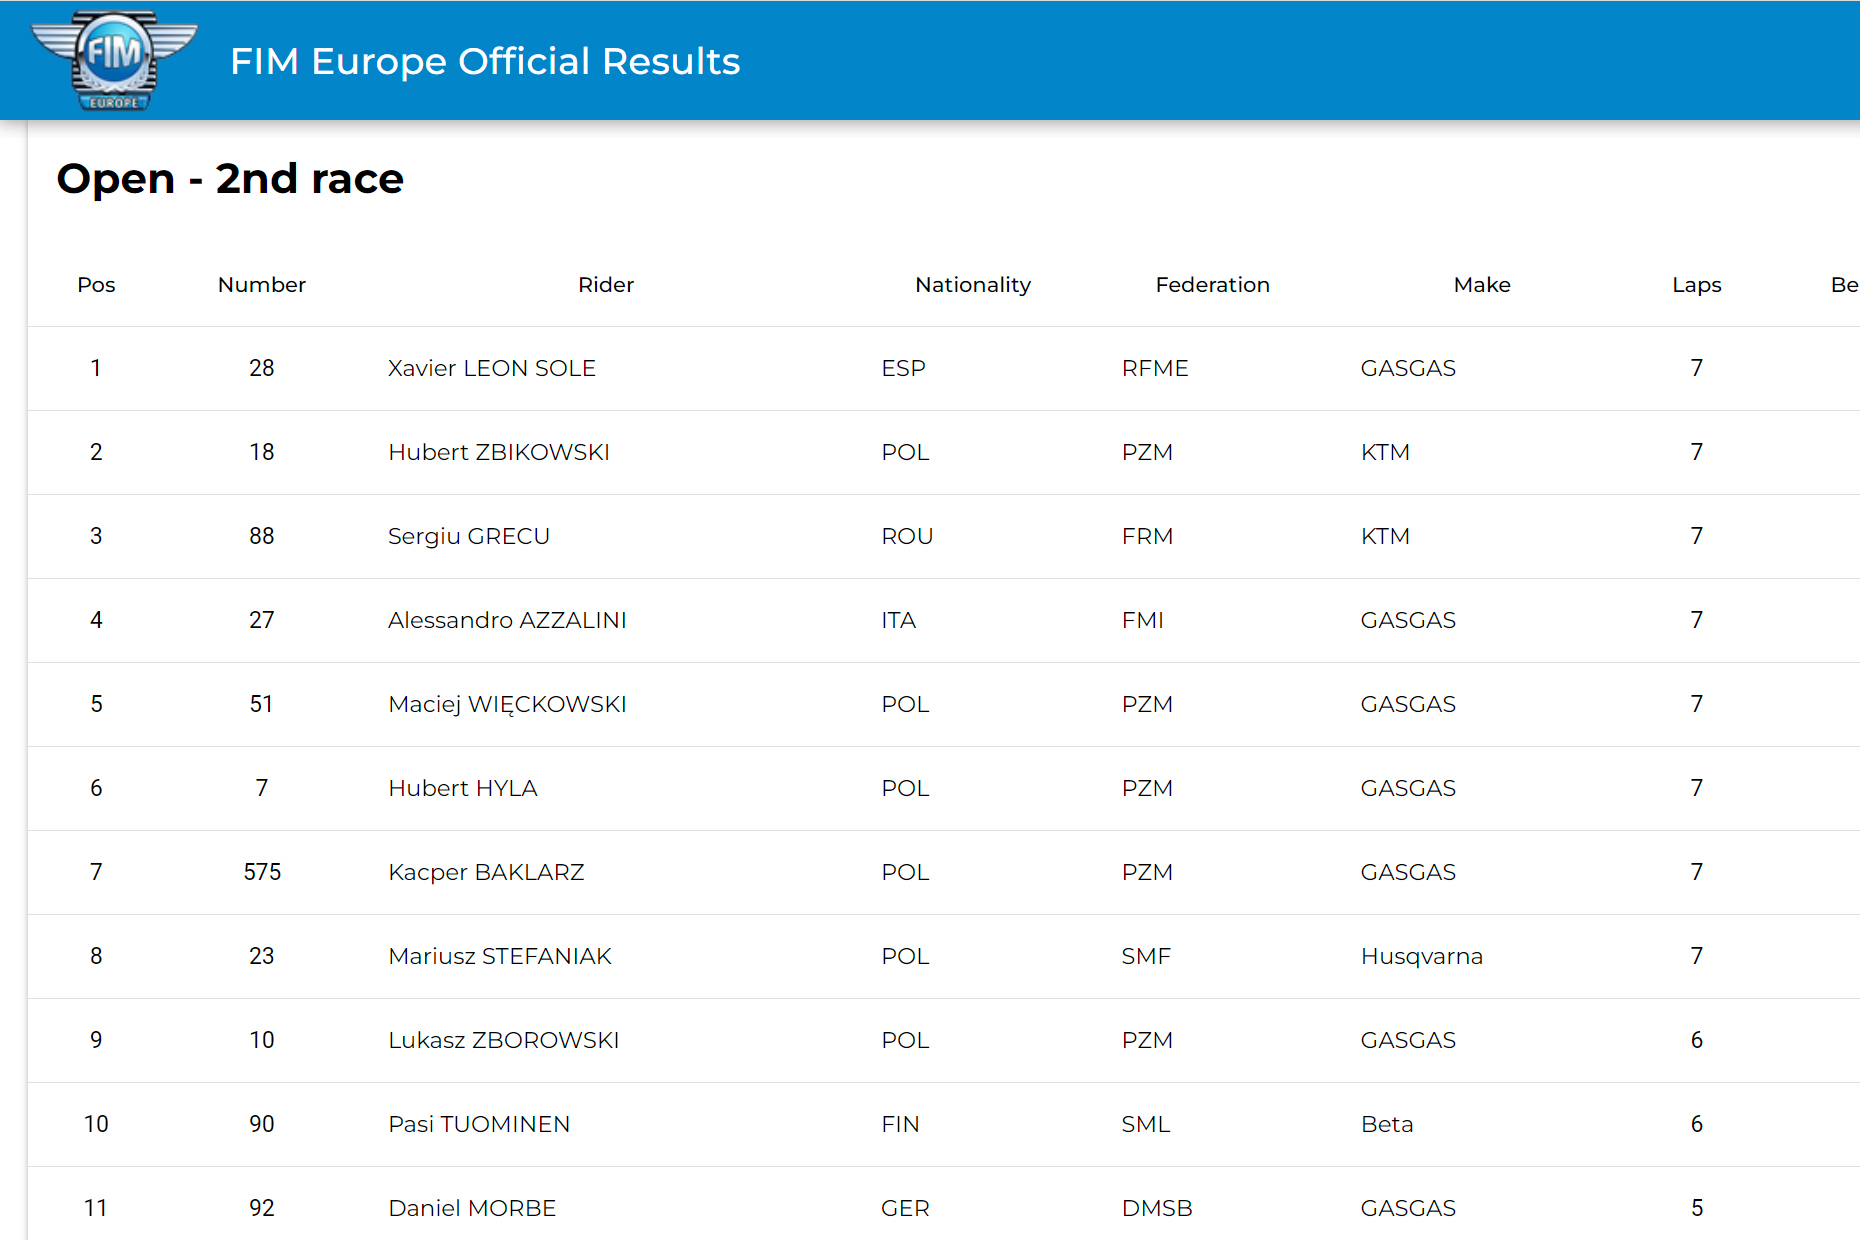Click nationality FIN
Viewport: 1860px width, 1240px height.
[900, 1124]
